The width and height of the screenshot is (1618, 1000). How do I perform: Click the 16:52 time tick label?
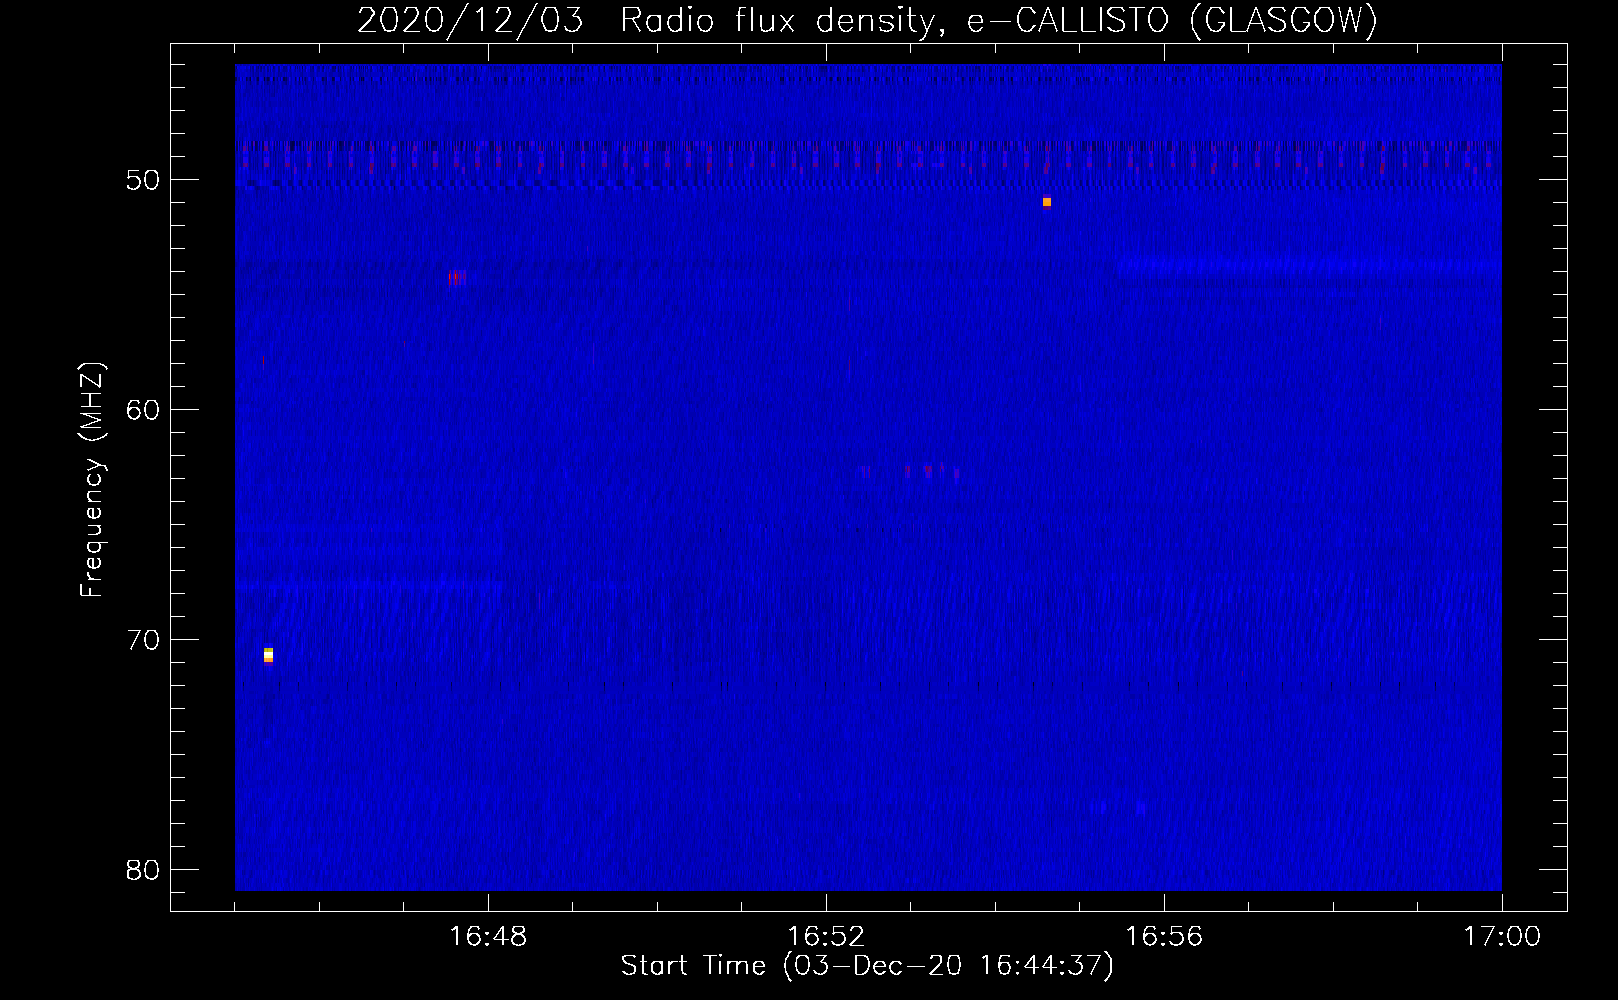pos(826,937)
